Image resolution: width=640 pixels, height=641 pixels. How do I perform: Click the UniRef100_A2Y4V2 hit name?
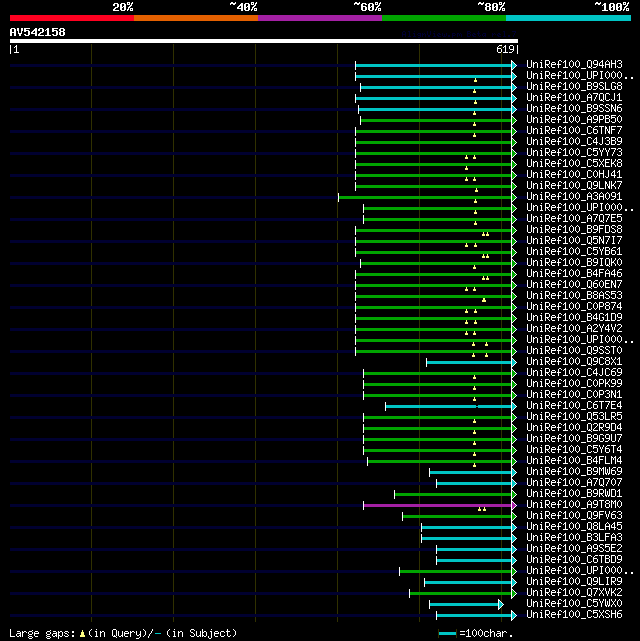pos(574,329)
